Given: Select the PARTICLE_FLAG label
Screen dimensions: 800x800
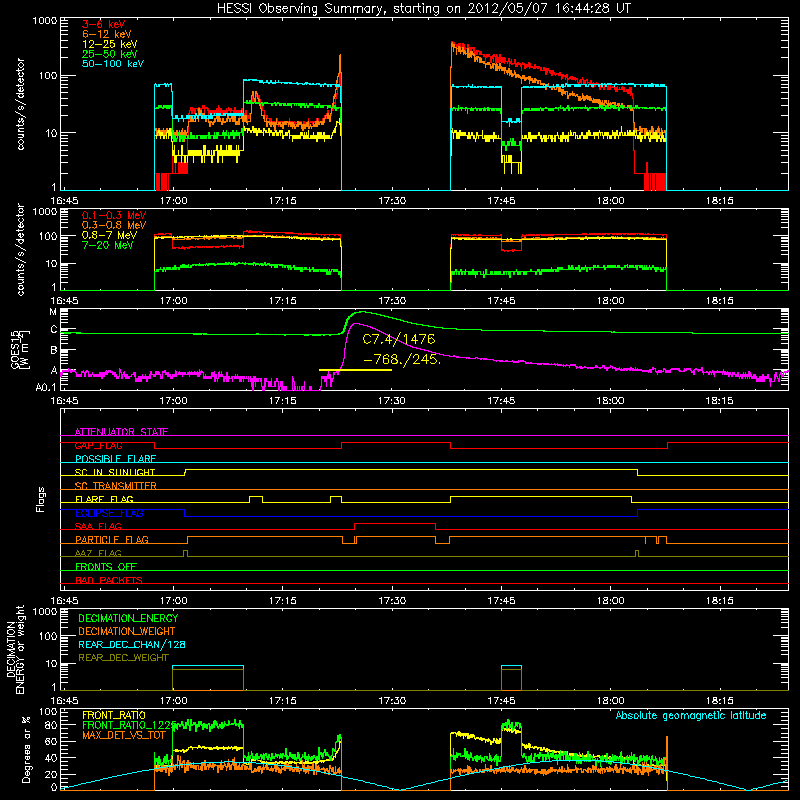Looking at the screenshot, I should [112, 539].
